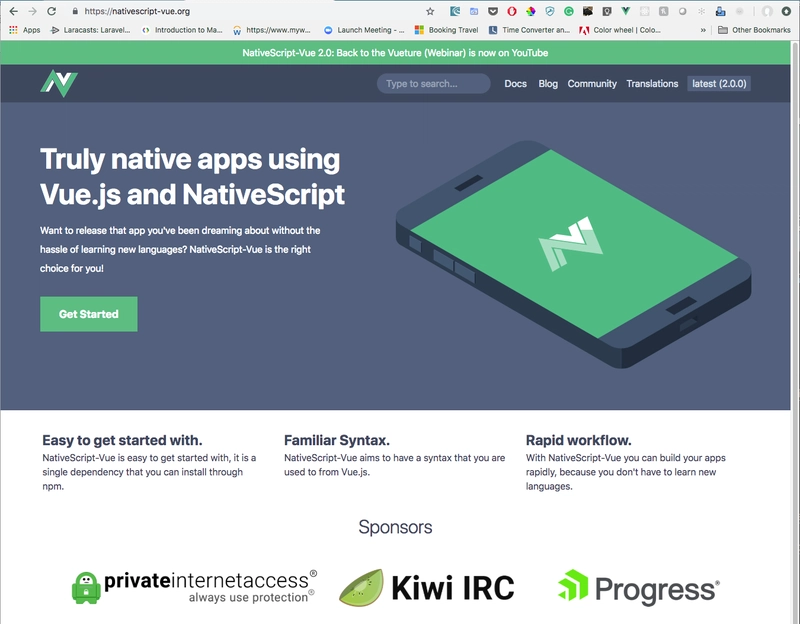Open the dark clapboard extension icon
Screen dimensions: 800x624
pyautogui.click(x=588, y=11)
